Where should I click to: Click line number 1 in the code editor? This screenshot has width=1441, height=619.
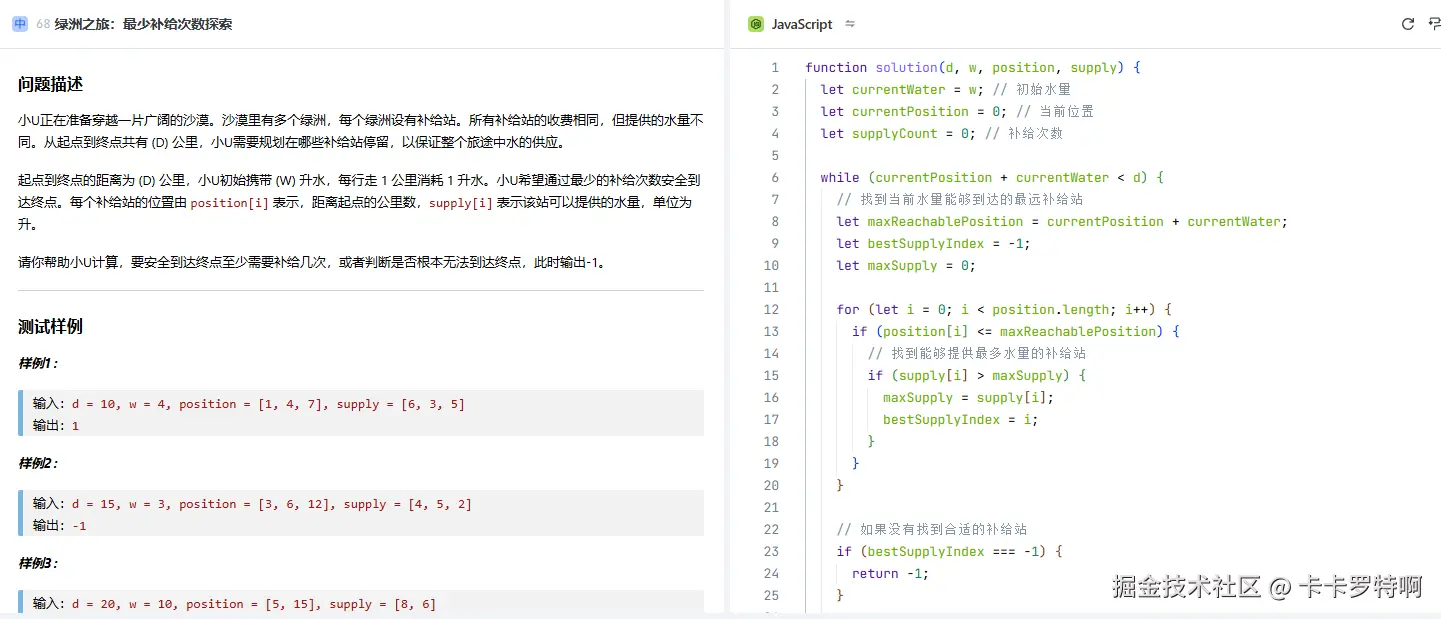tap(775, 67)
